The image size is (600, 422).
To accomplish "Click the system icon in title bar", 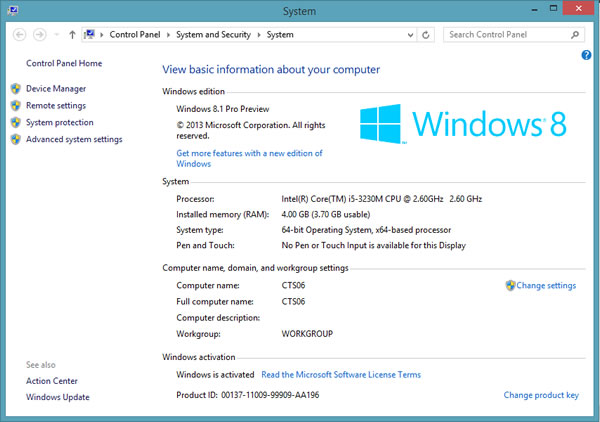I will 12,10.
